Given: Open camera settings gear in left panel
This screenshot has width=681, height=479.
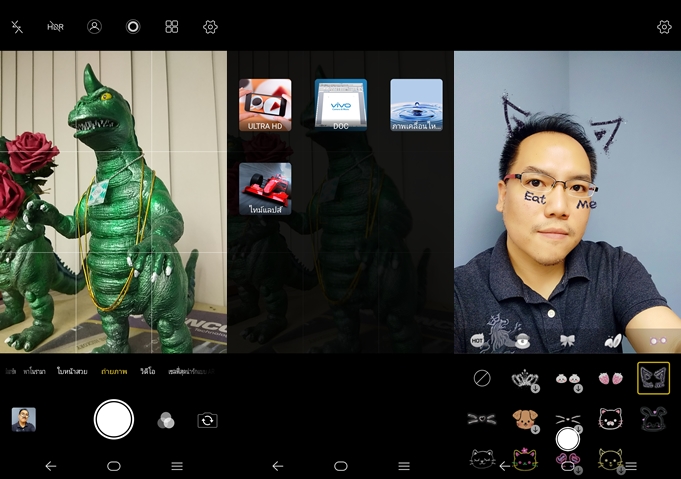Looking at the screenshot, I should [x=210, y=27].
